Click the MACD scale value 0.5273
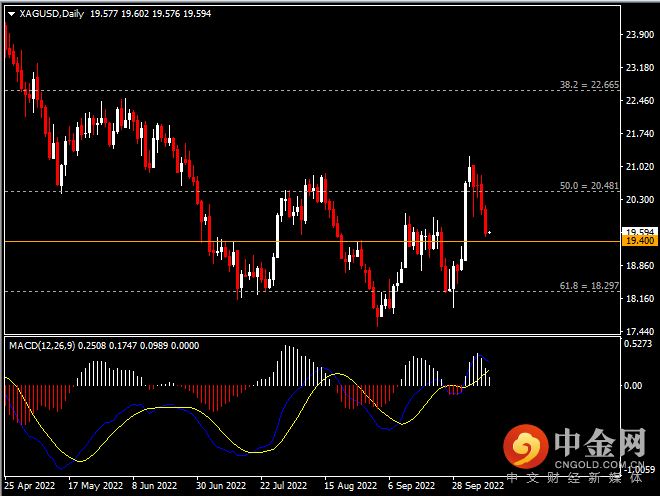This screenshot has width=660, height=496. pos(638,344)
